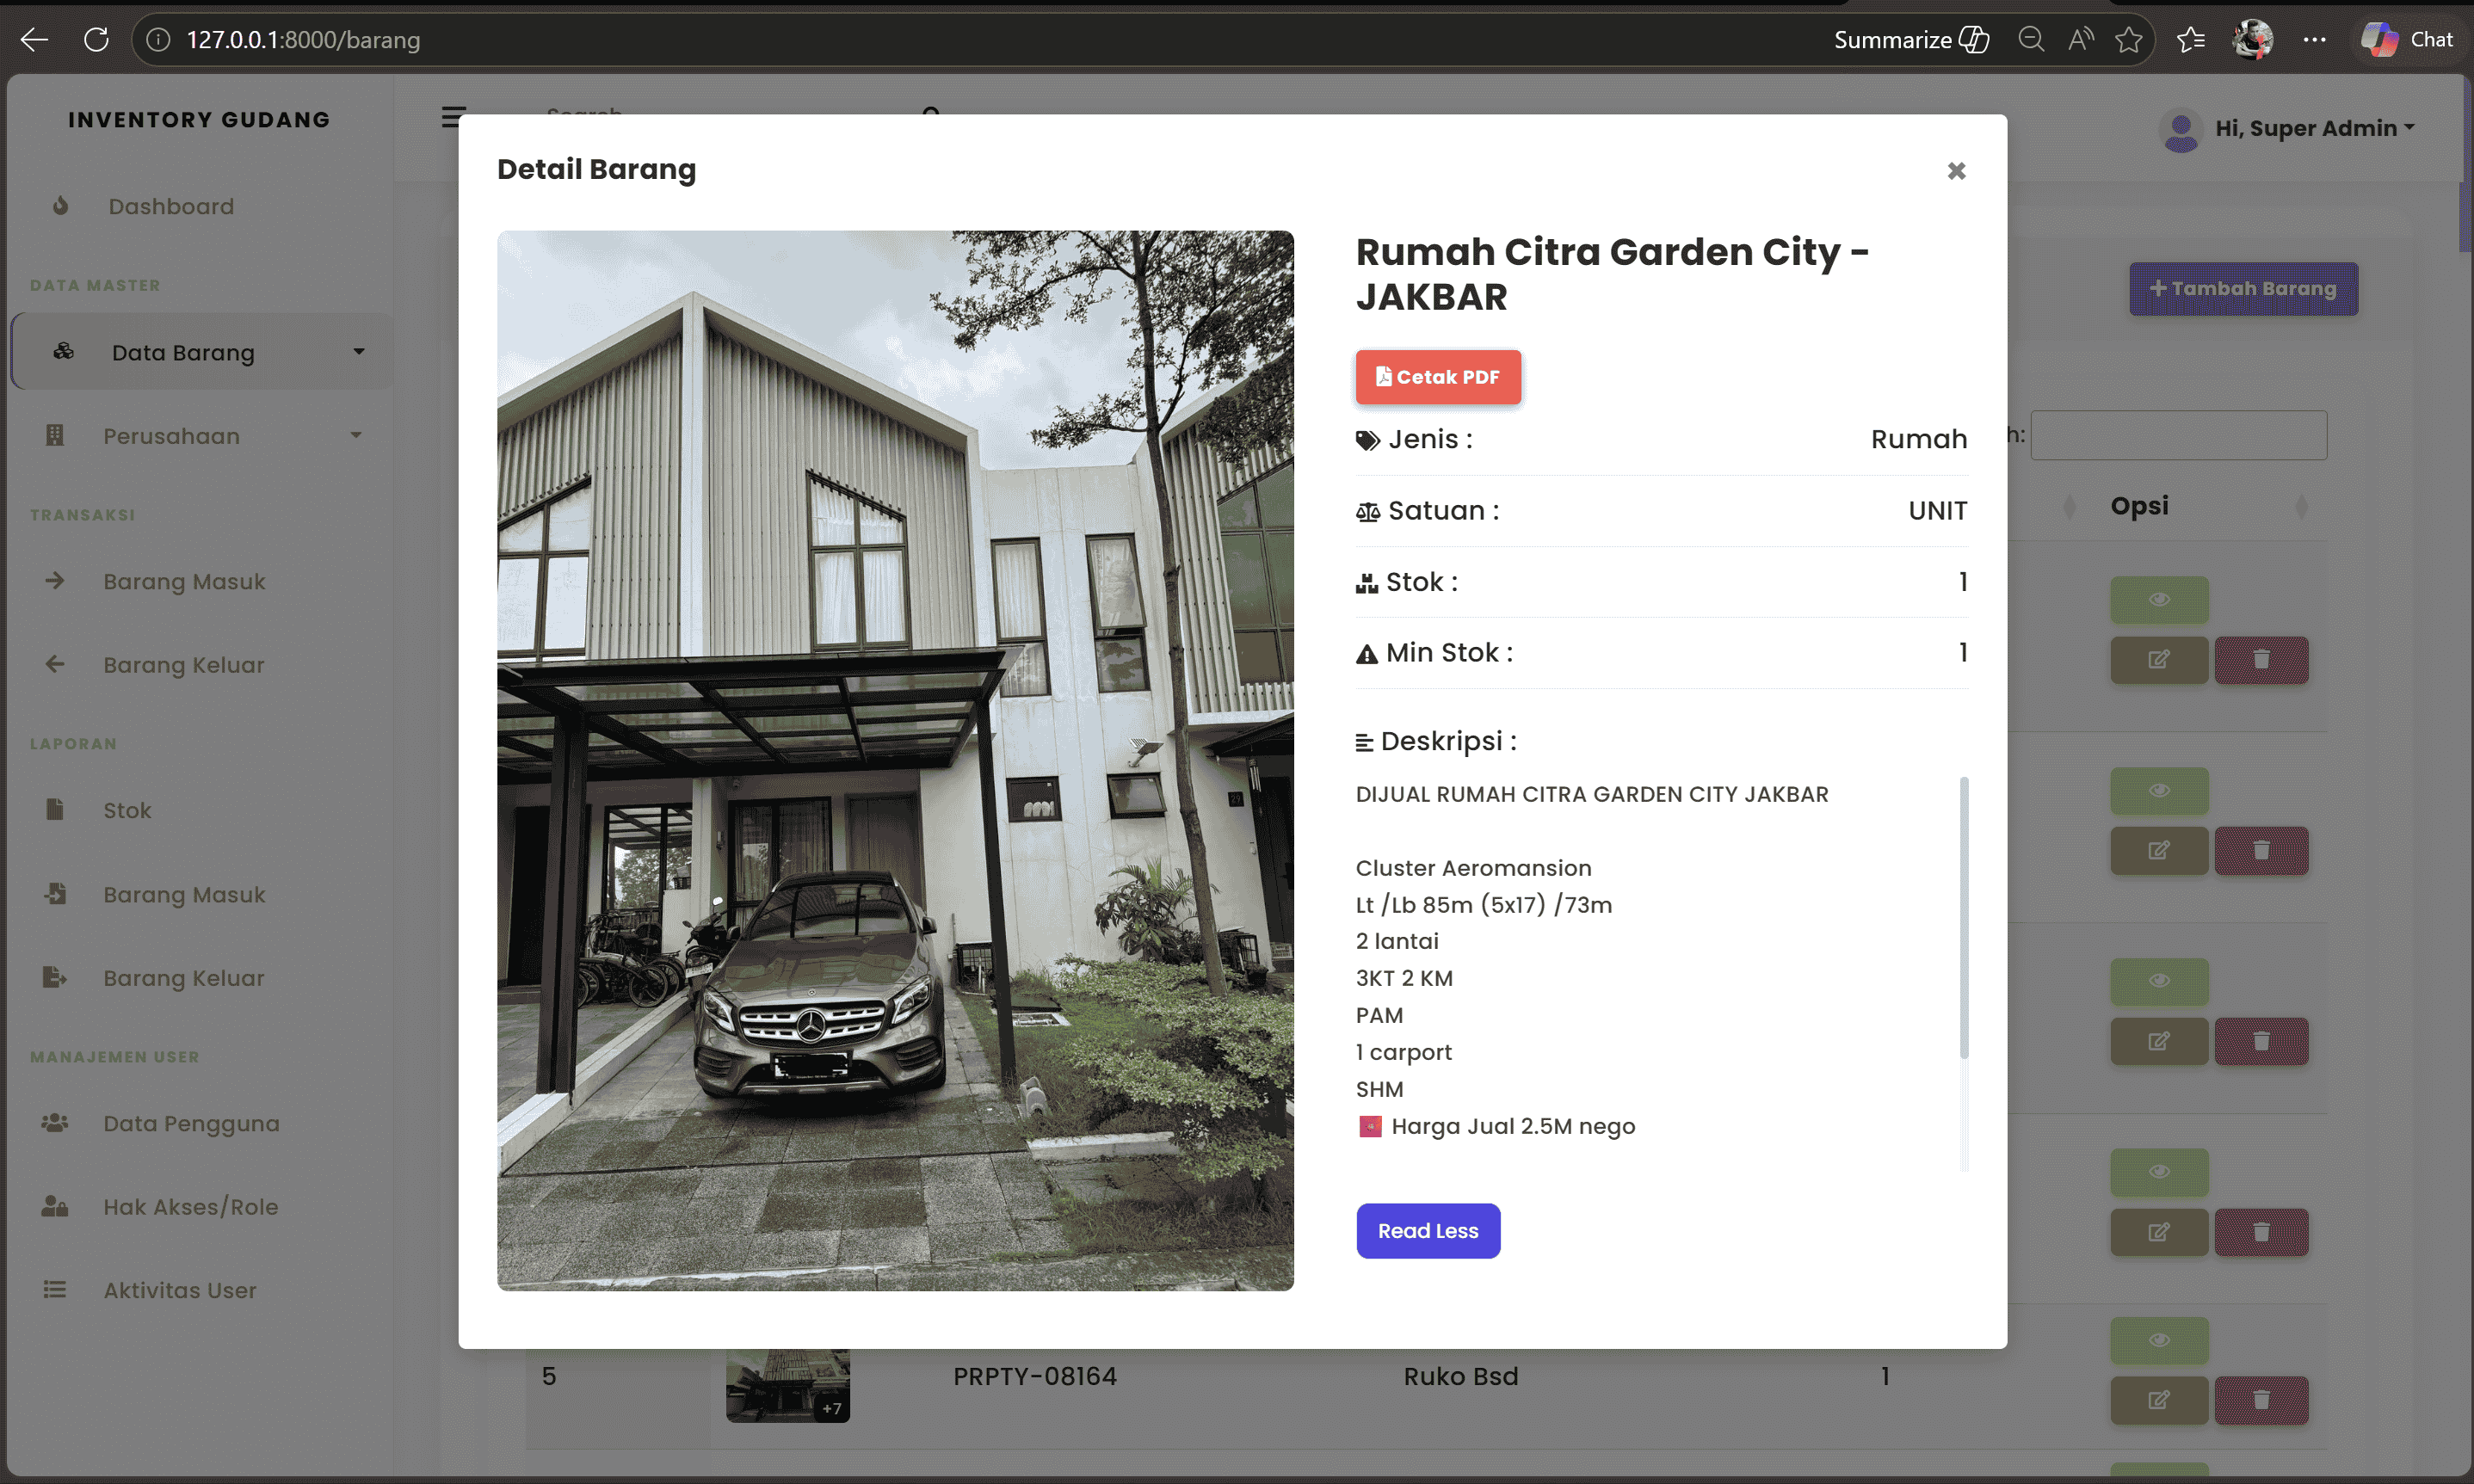Viewport: 2474px width, 1484px height.
Task: View site information icon in address bar
Action: (x=158, y=40)
